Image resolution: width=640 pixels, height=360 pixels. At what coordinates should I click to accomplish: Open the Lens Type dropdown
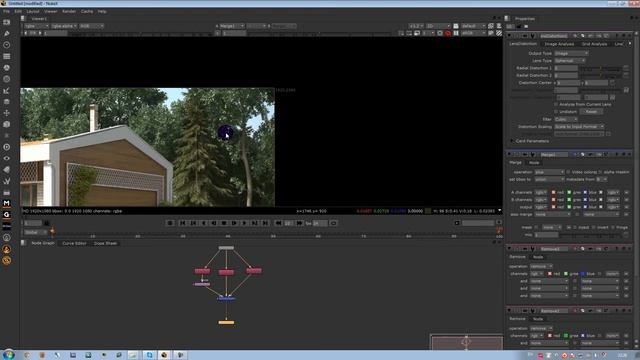coord(570,60)
